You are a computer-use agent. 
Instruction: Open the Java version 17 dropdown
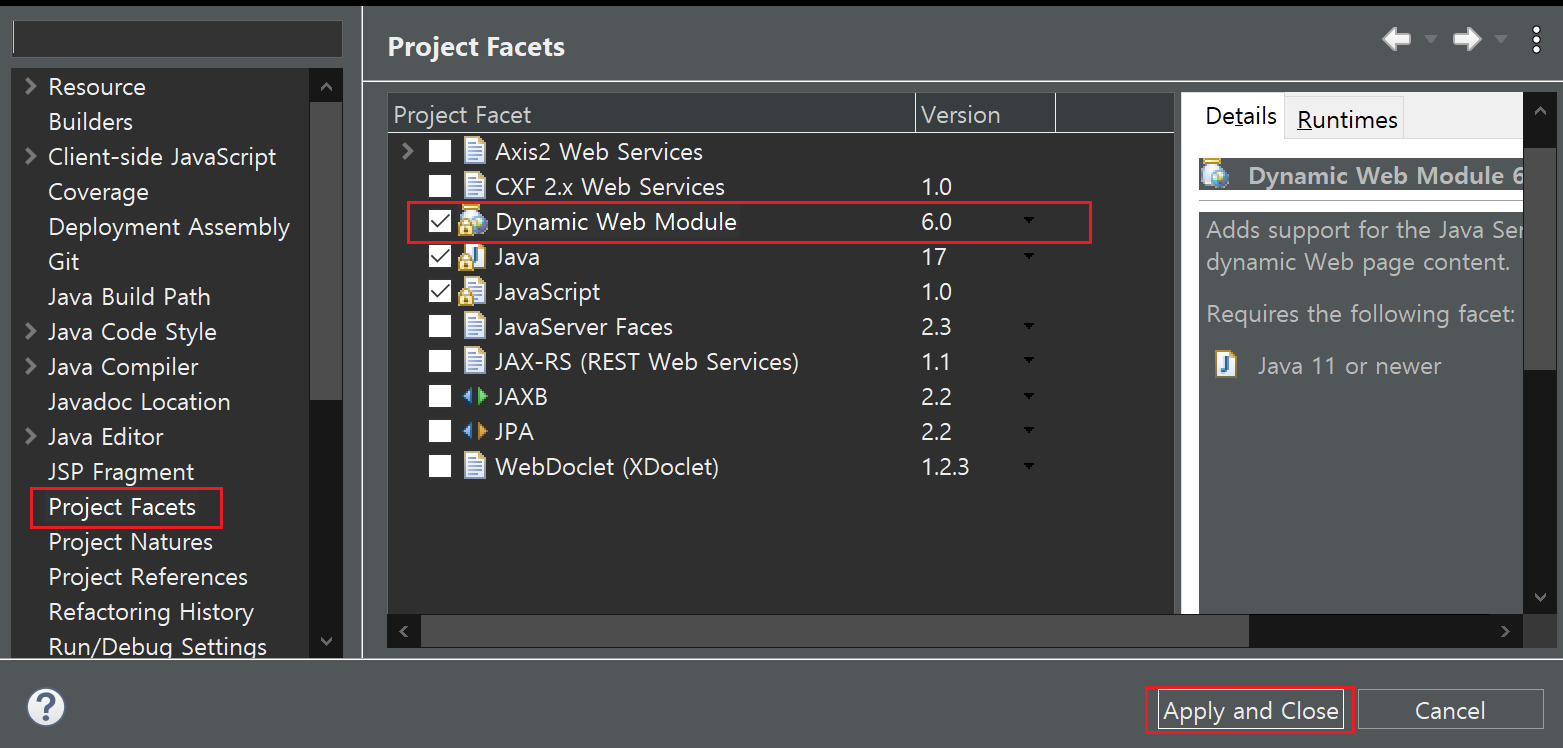1029,257
